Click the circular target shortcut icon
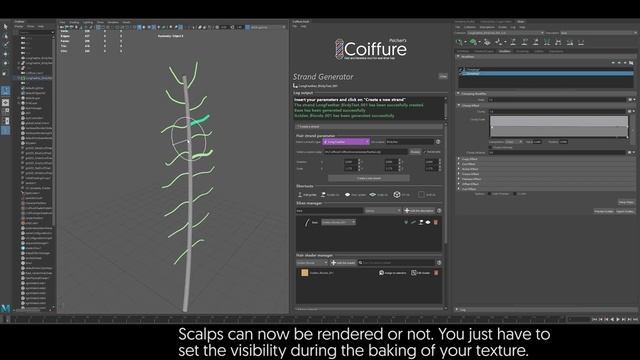640x360 pixels. pyautogui.click(x=397, y=195)
